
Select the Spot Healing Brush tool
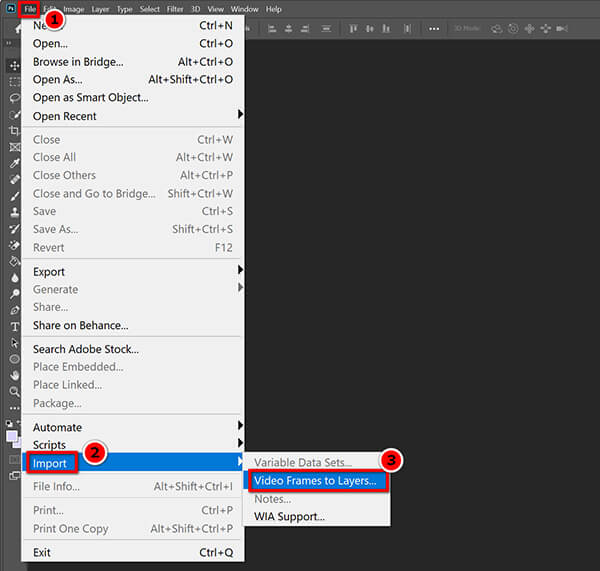coord(15,179)
